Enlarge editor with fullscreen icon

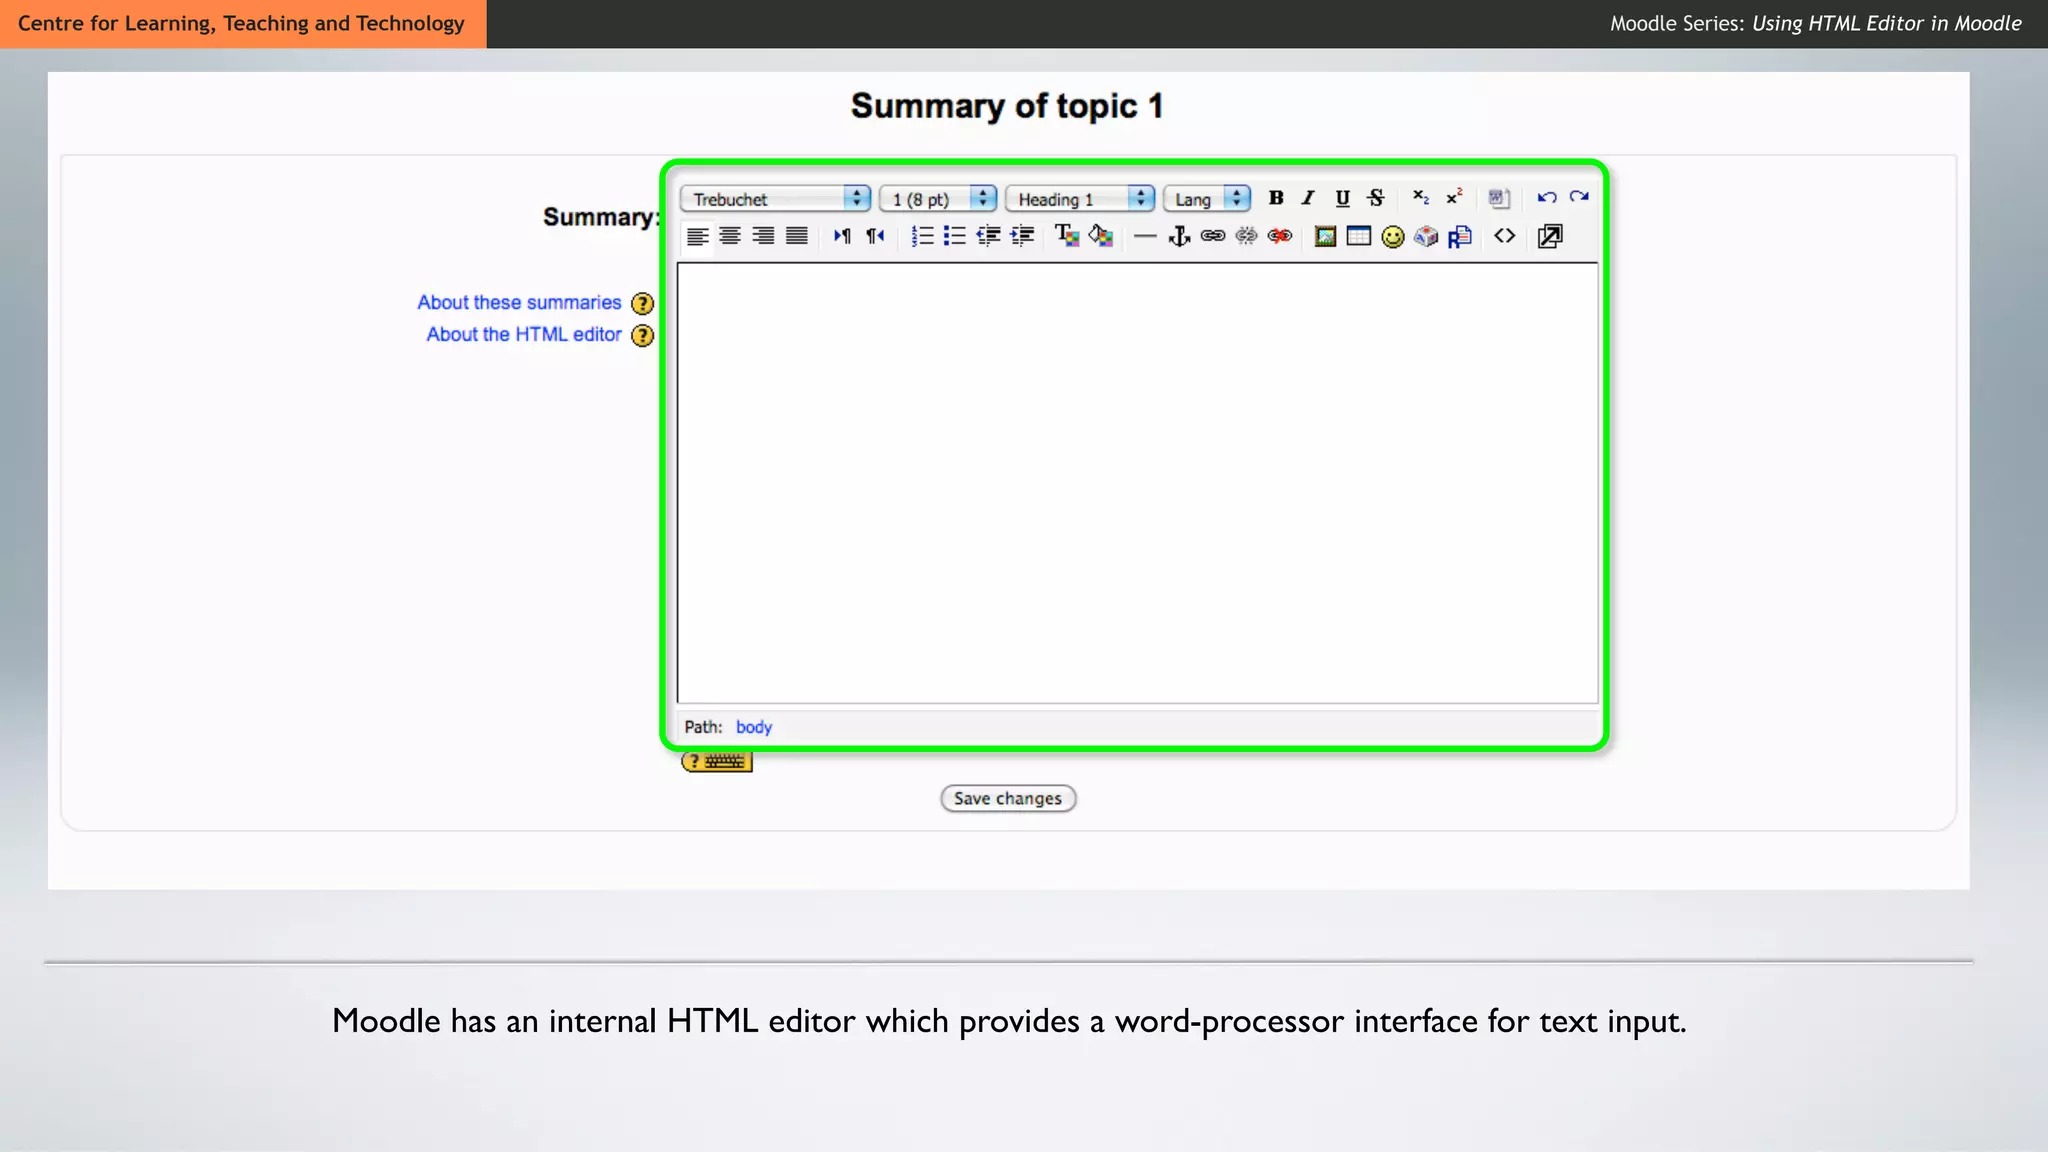[1550, 237]
